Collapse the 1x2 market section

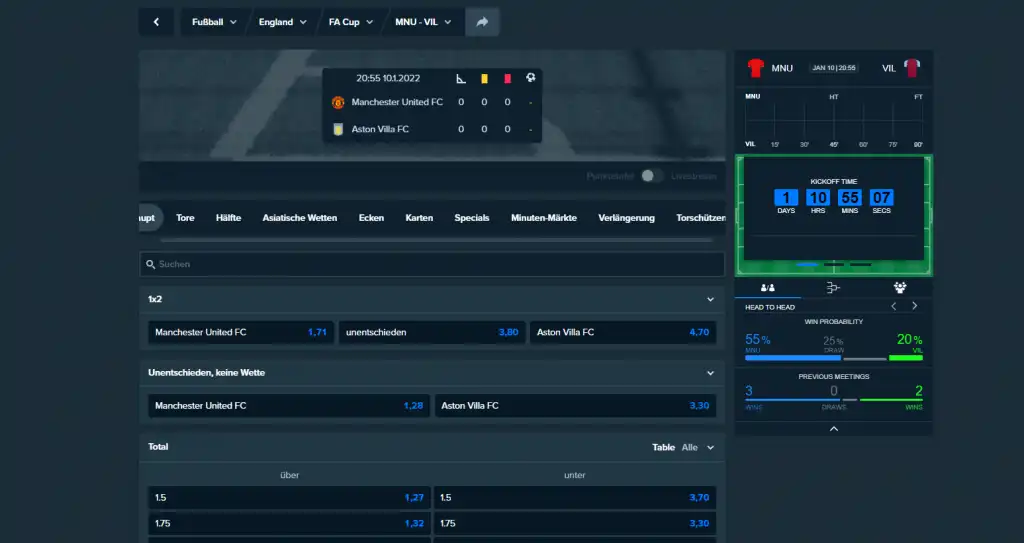(x=711, y=299)
